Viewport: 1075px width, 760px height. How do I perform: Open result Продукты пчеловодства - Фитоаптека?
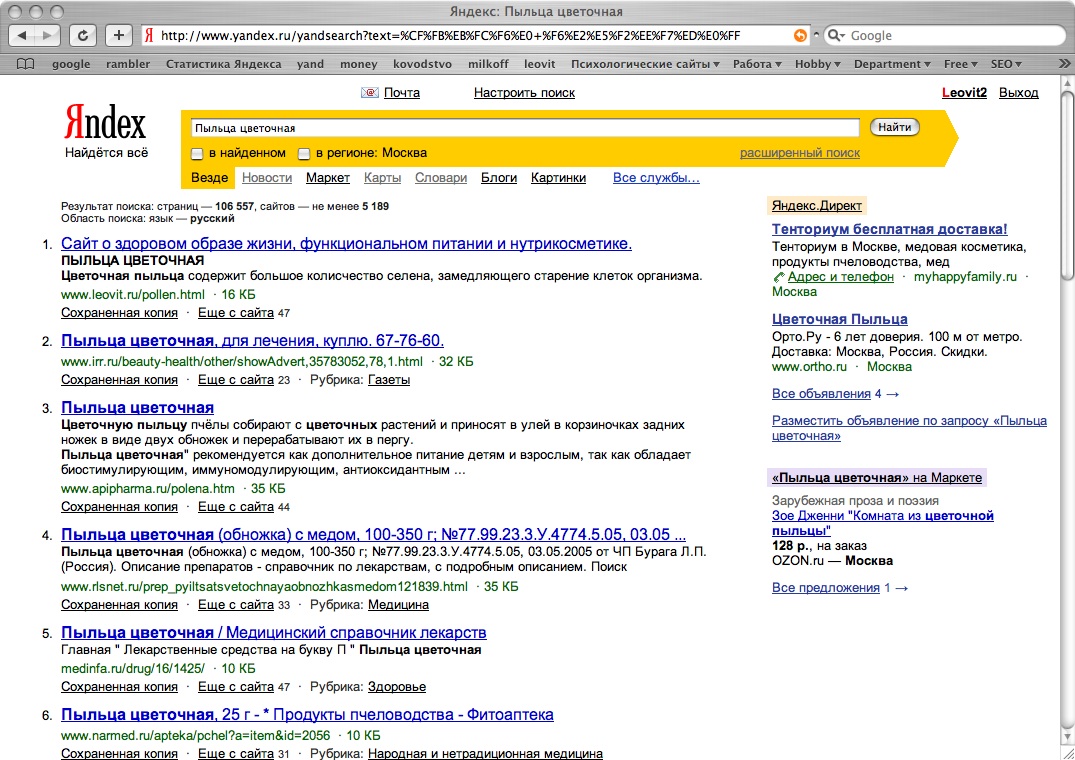(x=307, y=715)
